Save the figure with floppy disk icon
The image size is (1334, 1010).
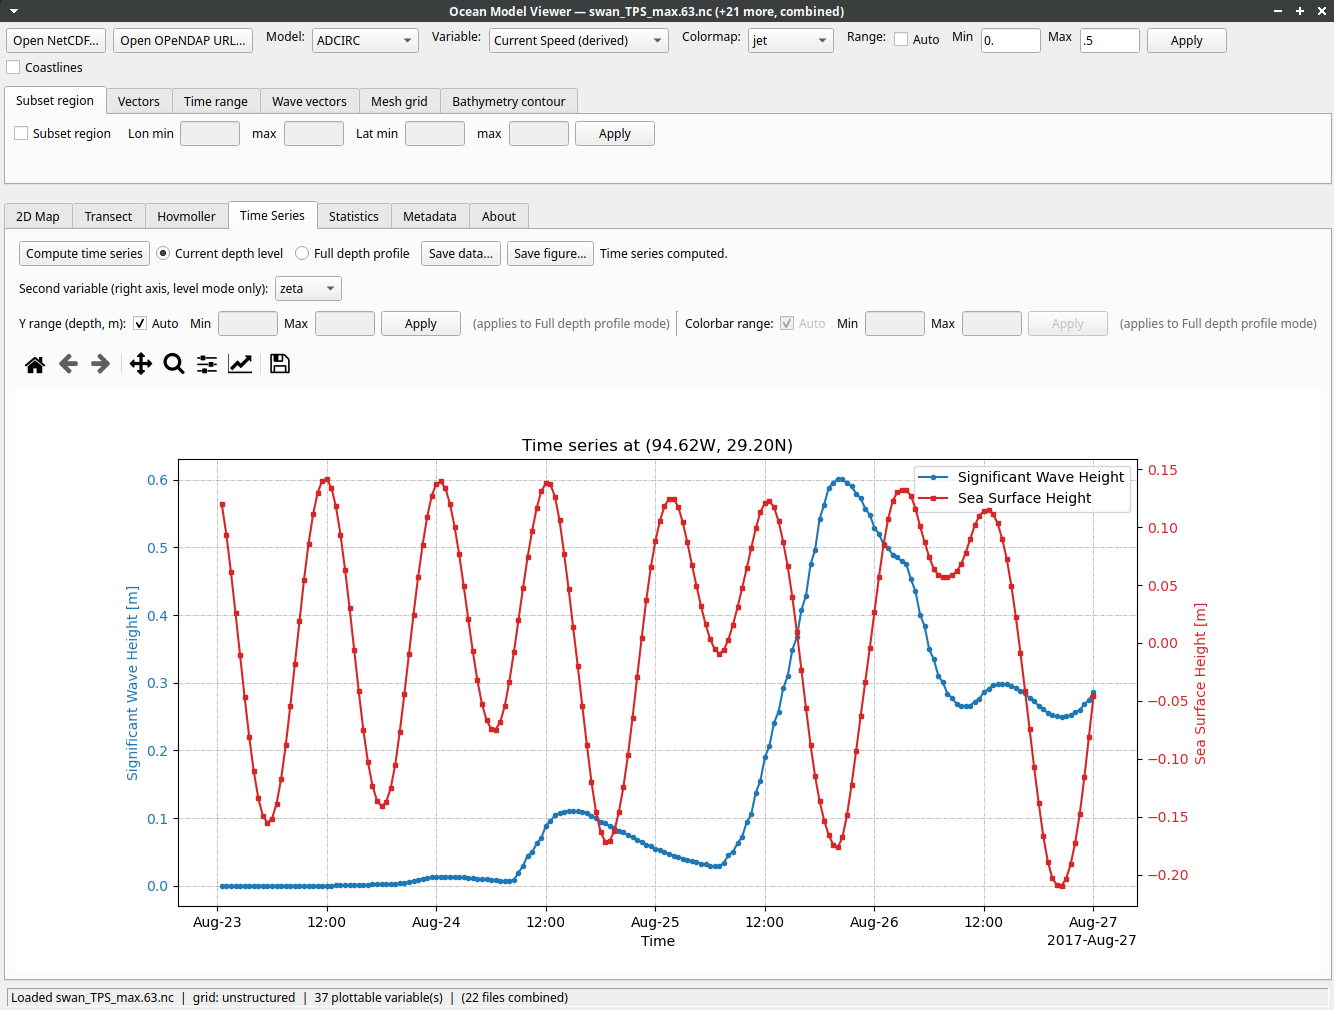[x=280, y=364]
